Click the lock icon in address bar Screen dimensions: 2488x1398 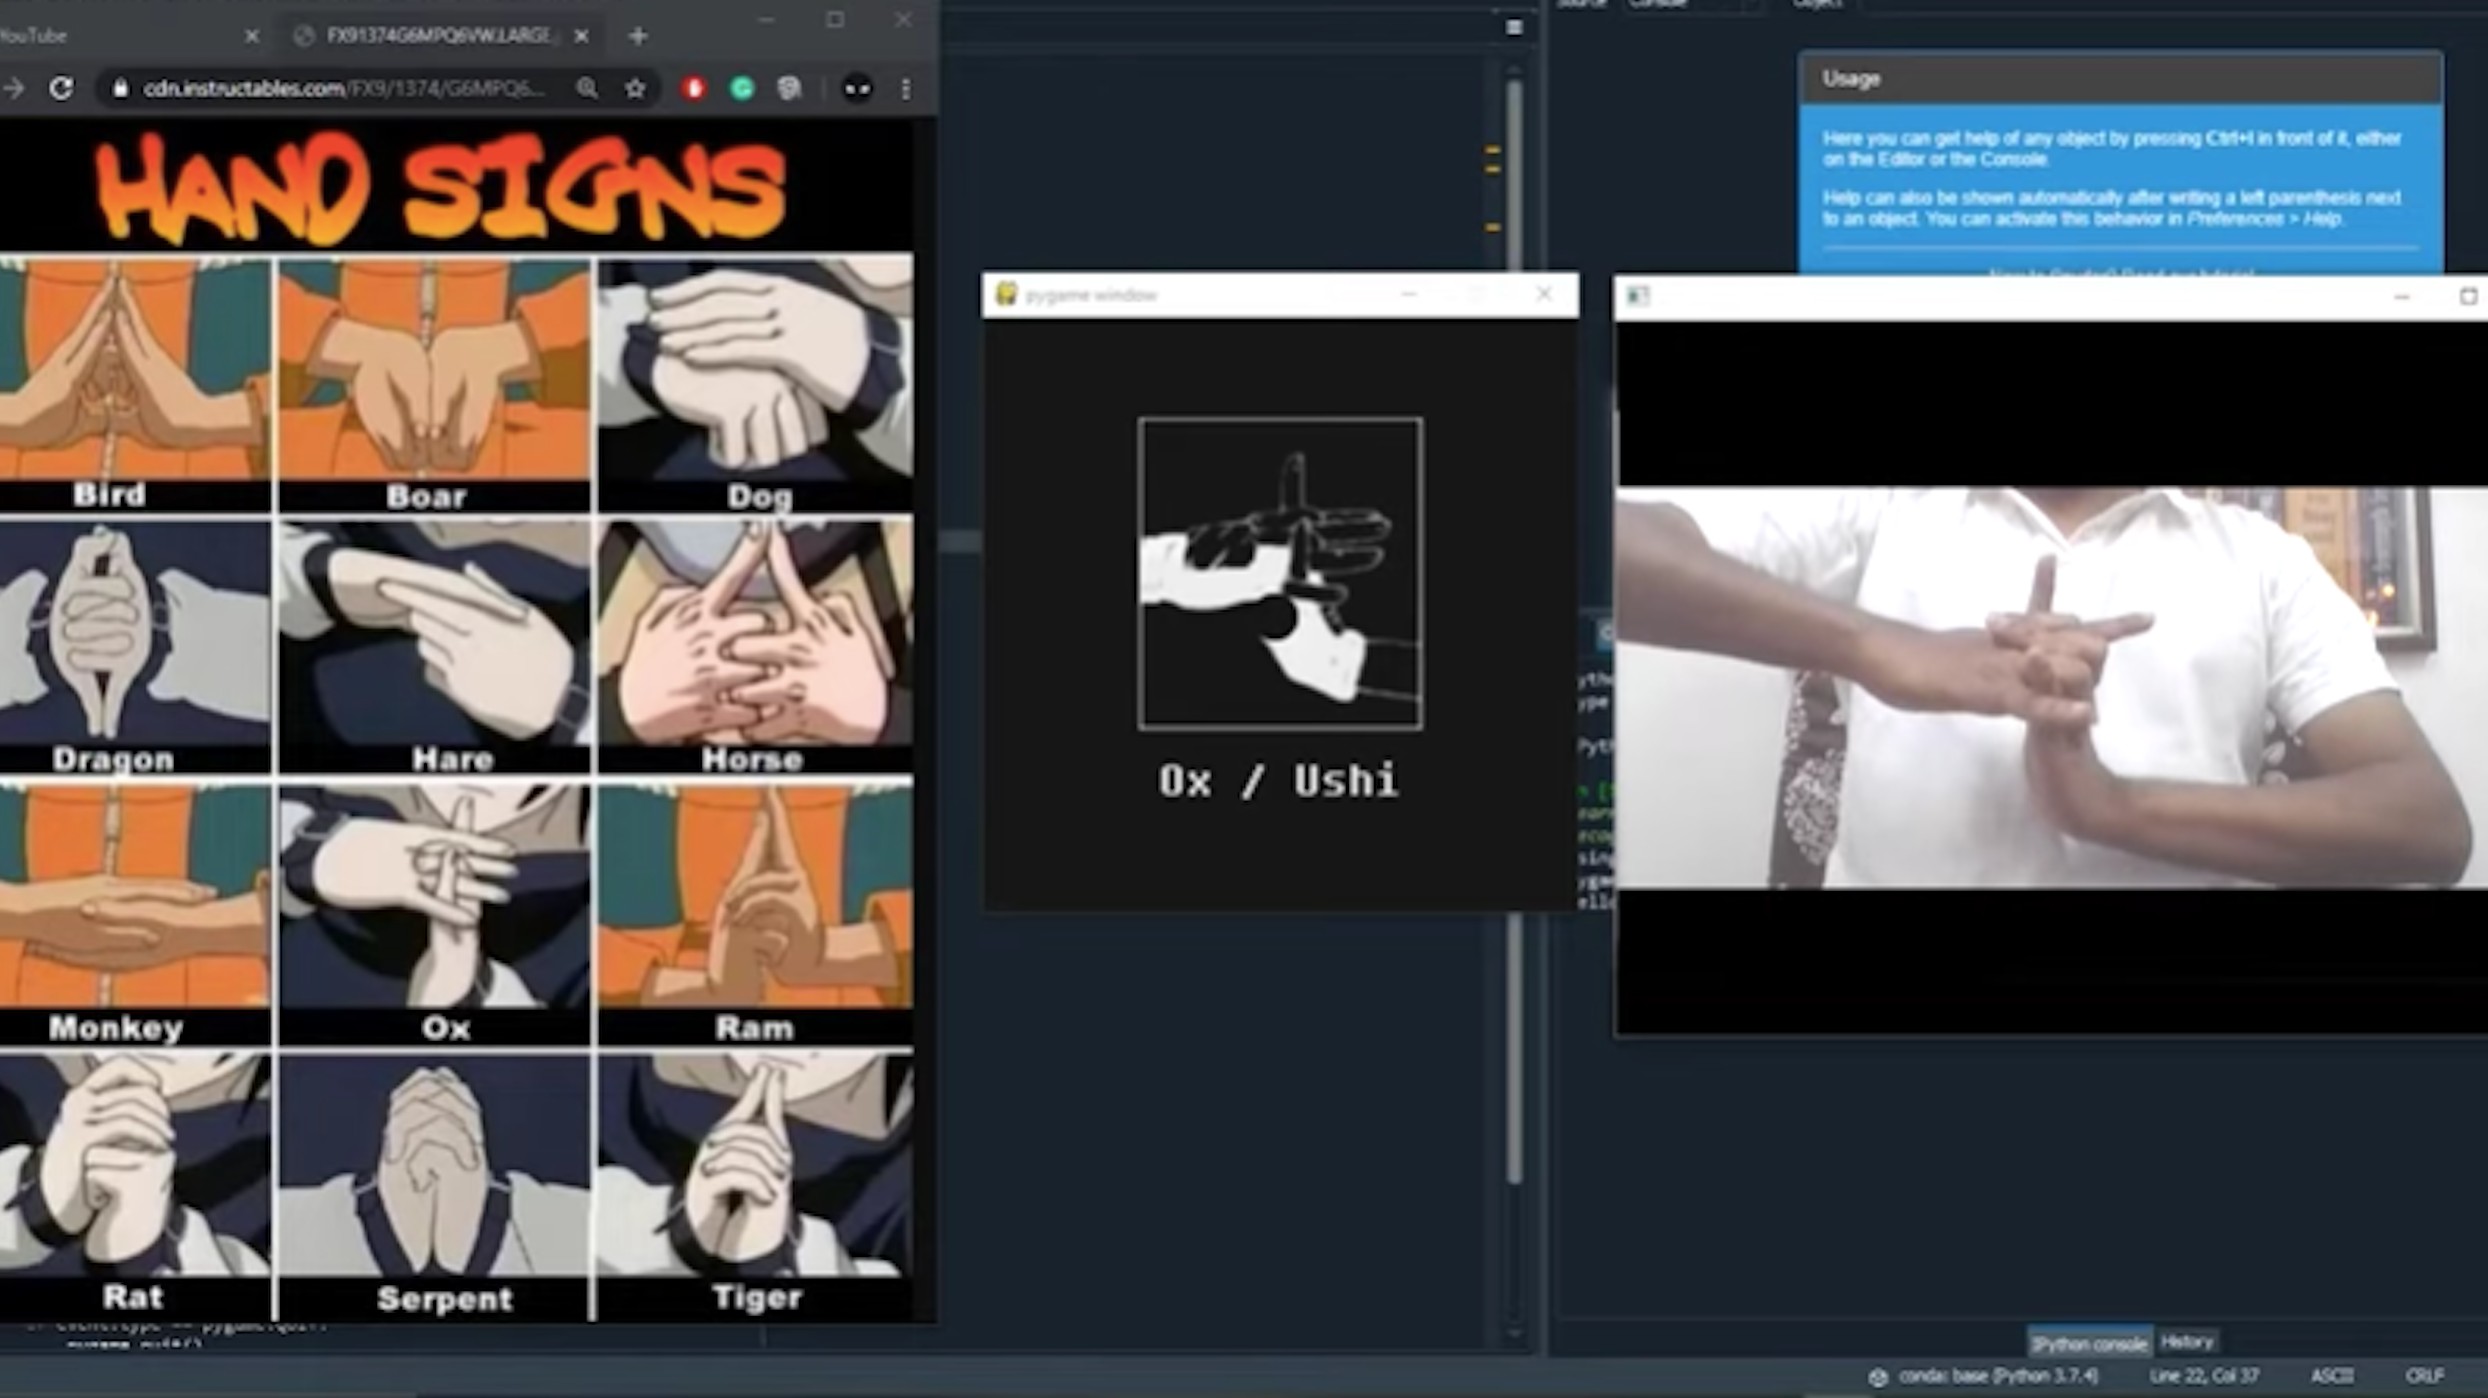point(121,88)
